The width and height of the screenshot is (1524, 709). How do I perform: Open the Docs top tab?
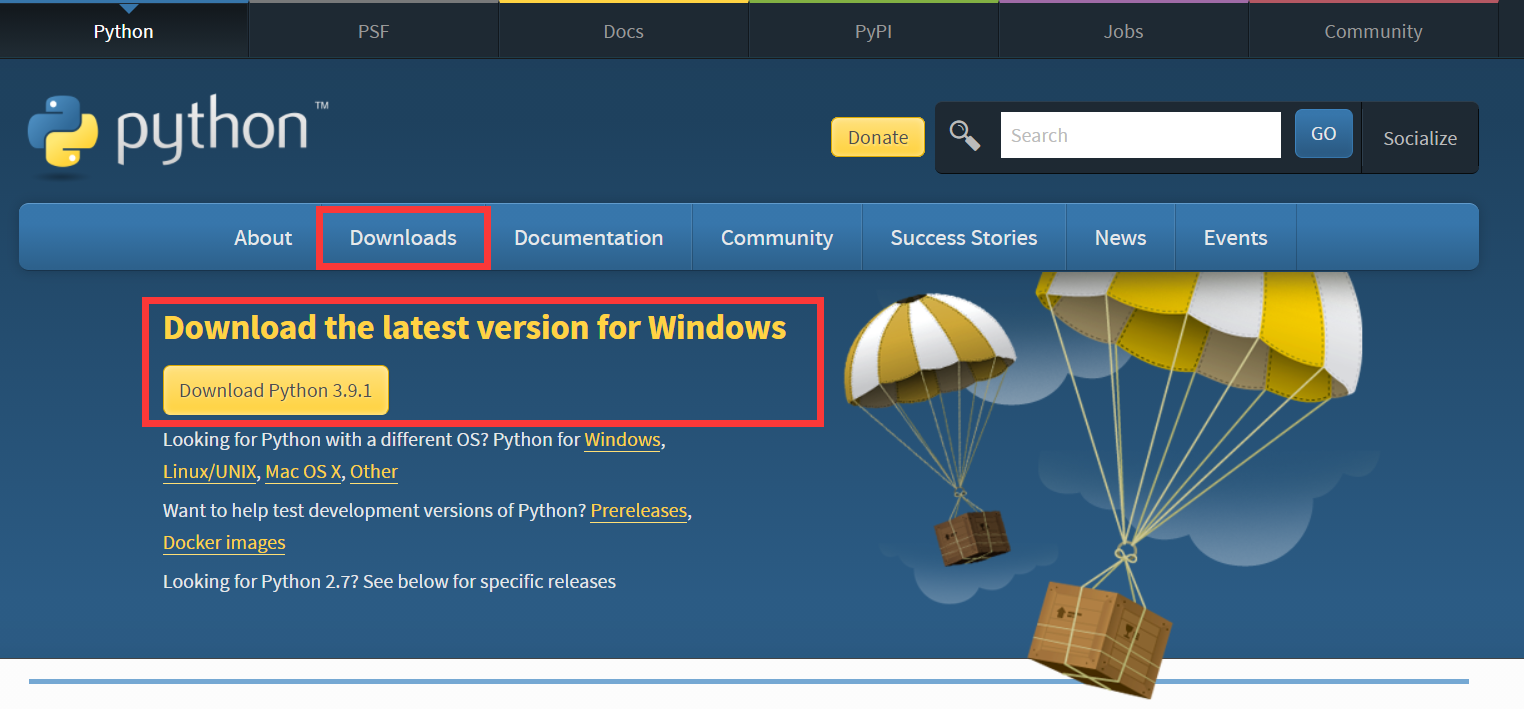point(623,31)
